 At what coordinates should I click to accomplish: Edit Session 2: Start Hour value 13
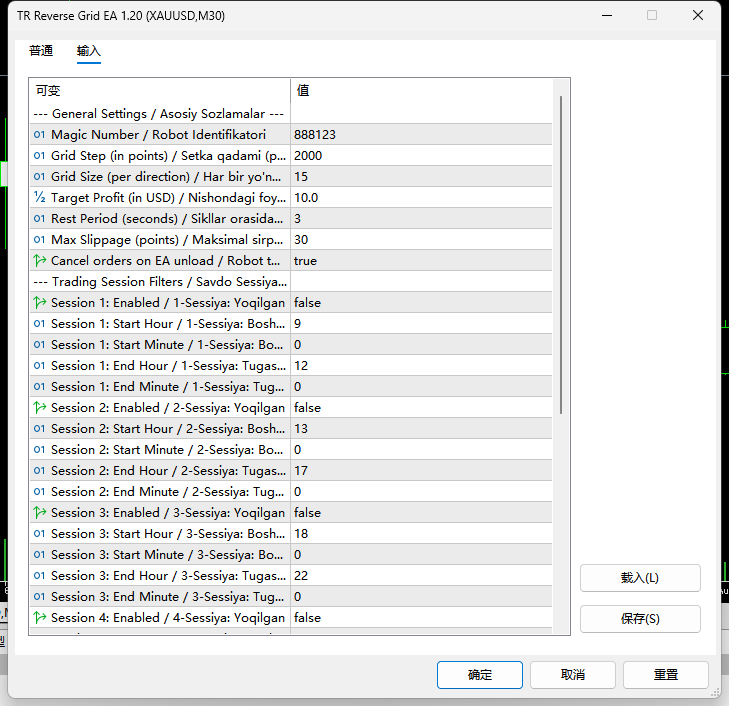(x=421, y=429)
